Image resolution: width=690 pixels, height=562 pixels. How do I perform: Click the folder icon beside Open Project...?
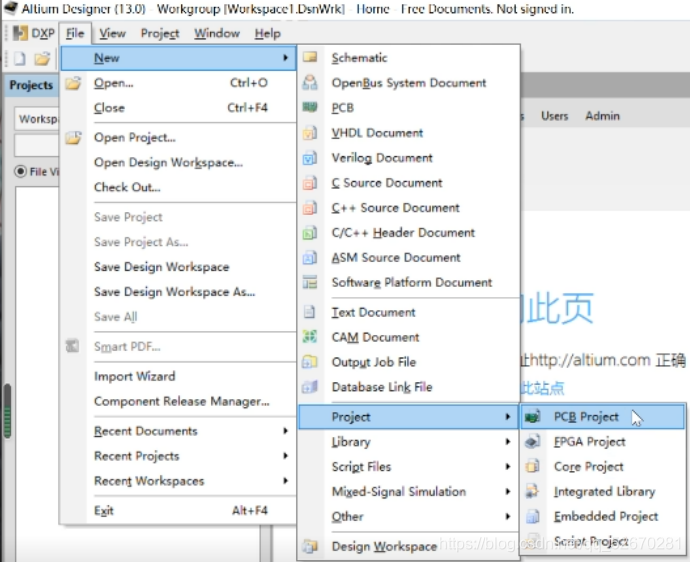coord(73,138)
